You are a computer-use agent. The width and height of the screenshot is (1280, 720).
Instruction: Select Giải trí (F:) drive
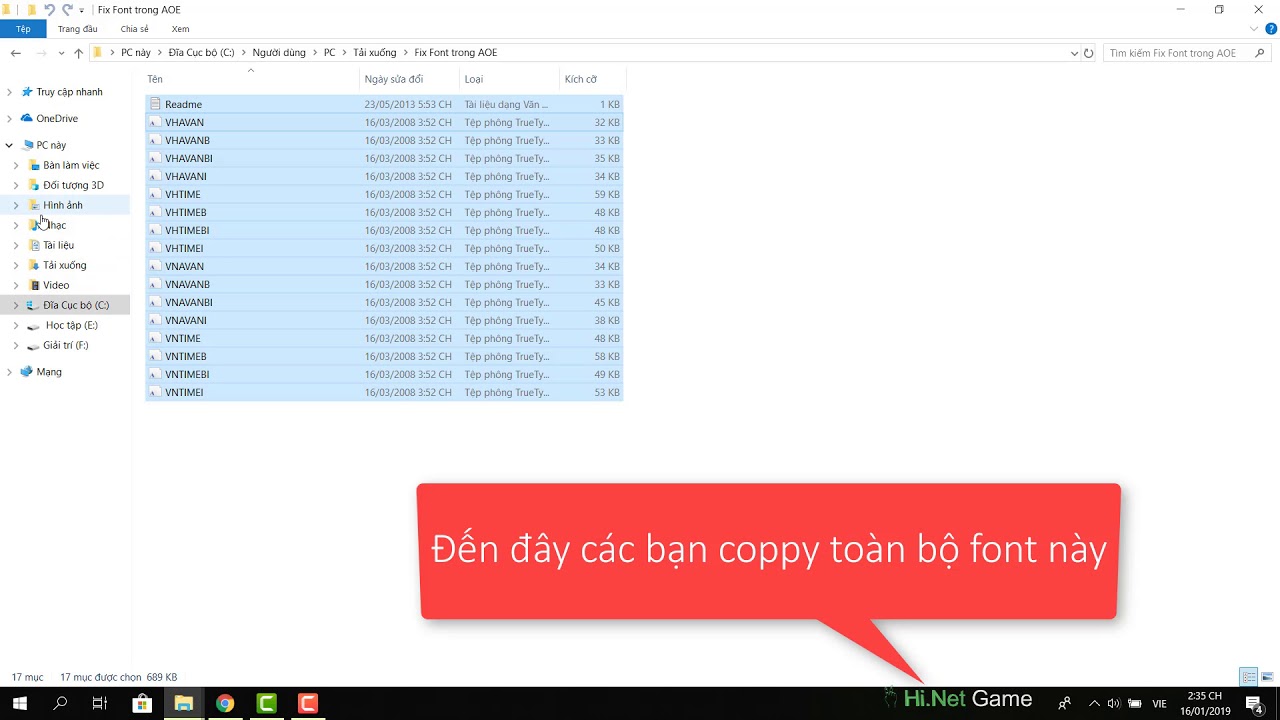[65, 345]
